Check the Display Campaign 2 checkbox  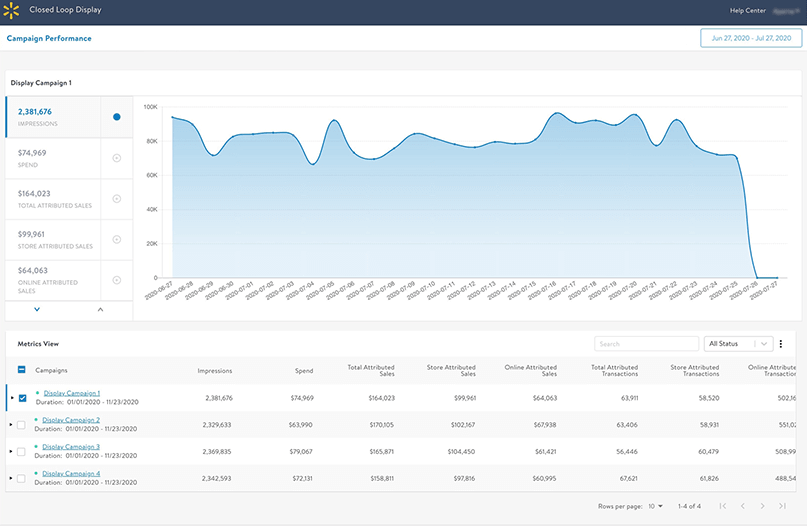pyautogui.click(x=22, y=425)
